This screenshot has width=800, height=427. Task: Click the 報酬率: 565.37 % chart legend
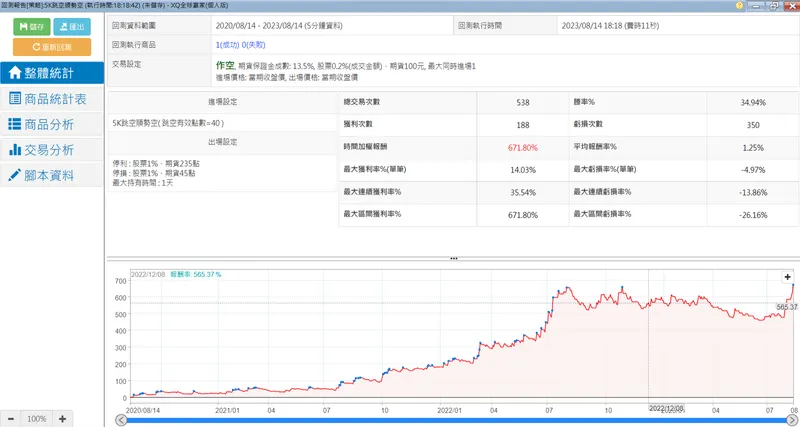196,274
